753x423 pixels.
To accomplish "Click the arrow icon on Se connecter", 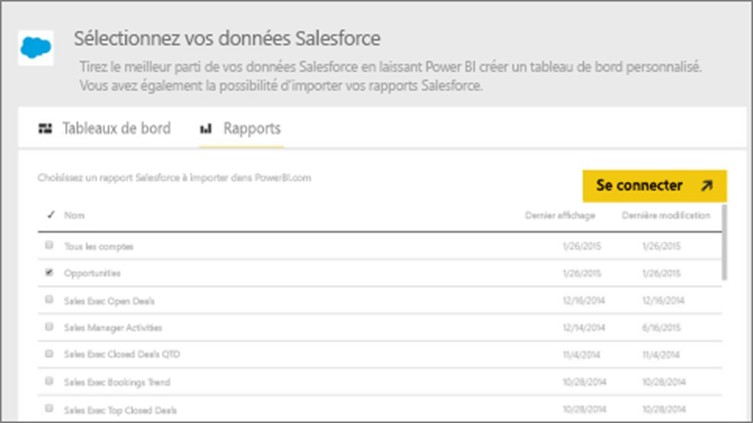I will [706, 185].
